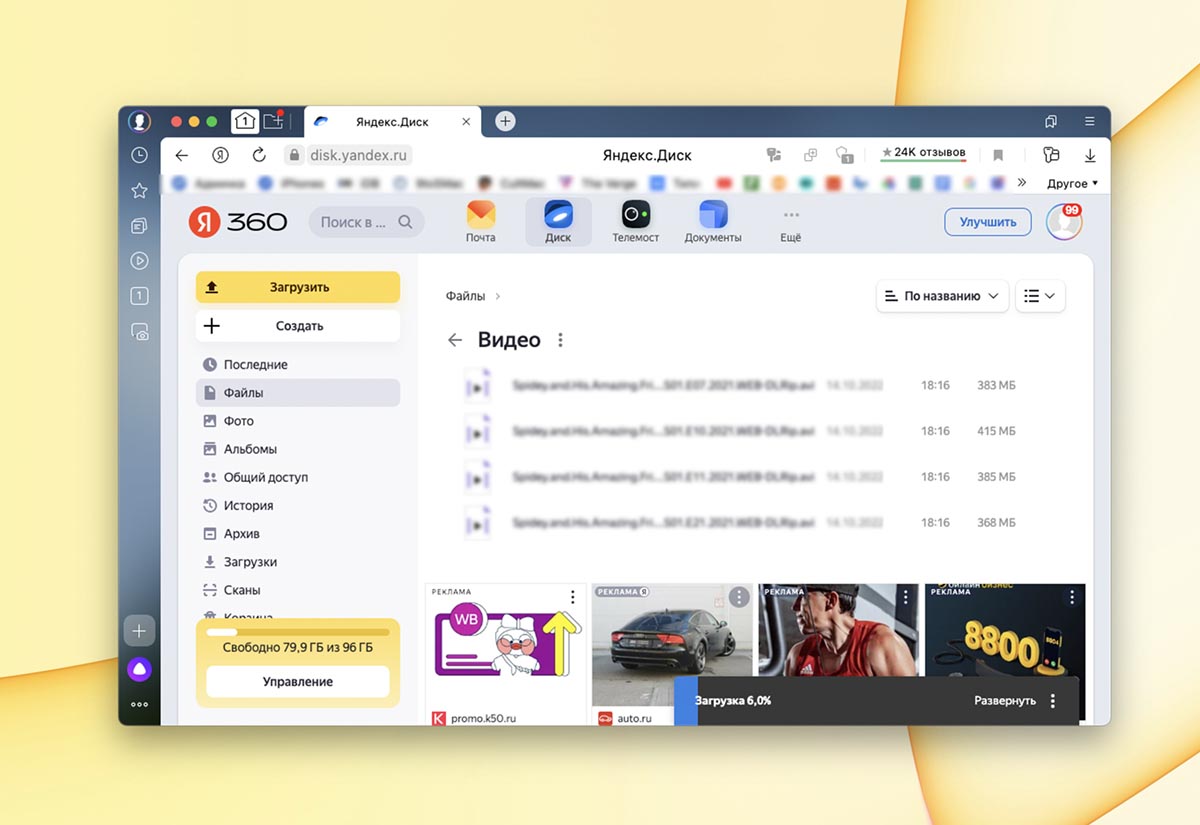
Task: Click the Управление storage button
Action: coord(298,682)
